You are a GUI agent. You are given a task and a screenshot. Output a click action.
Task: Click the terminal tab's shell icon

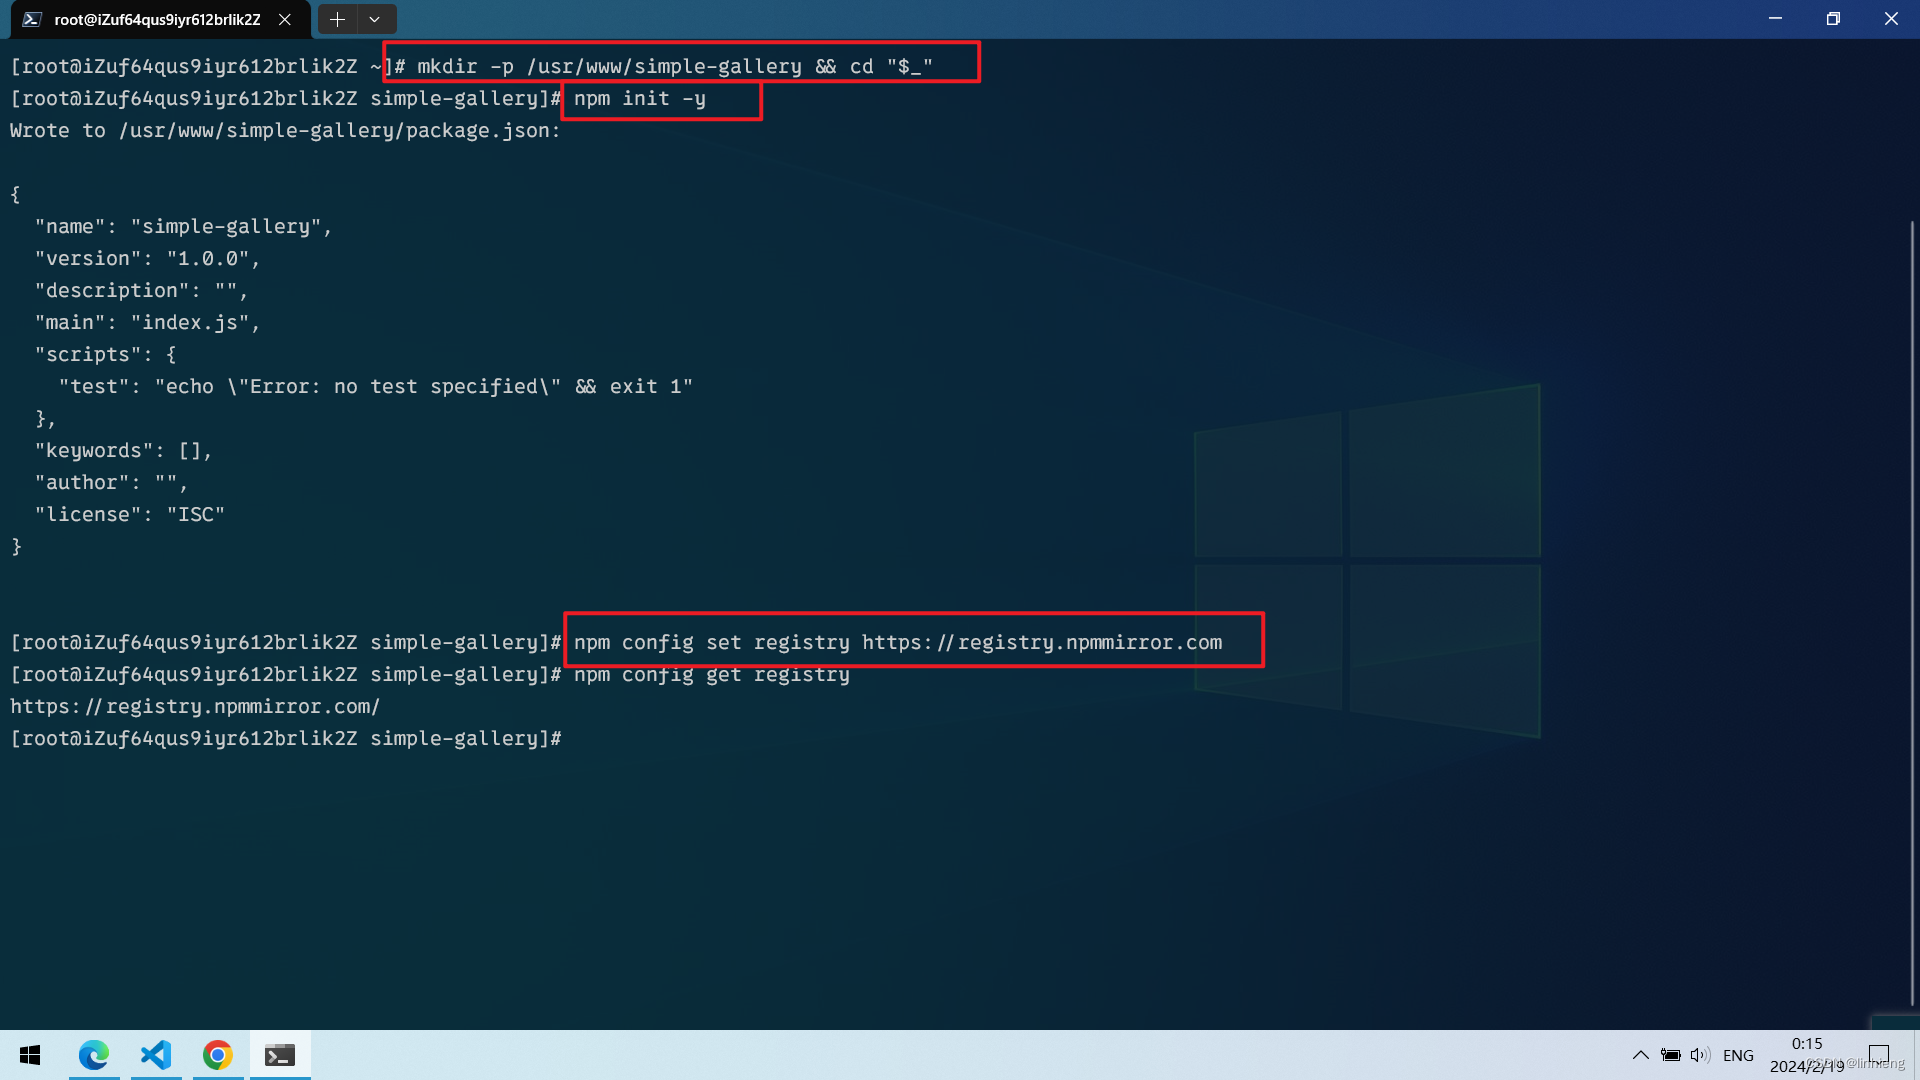pos(32,19)
